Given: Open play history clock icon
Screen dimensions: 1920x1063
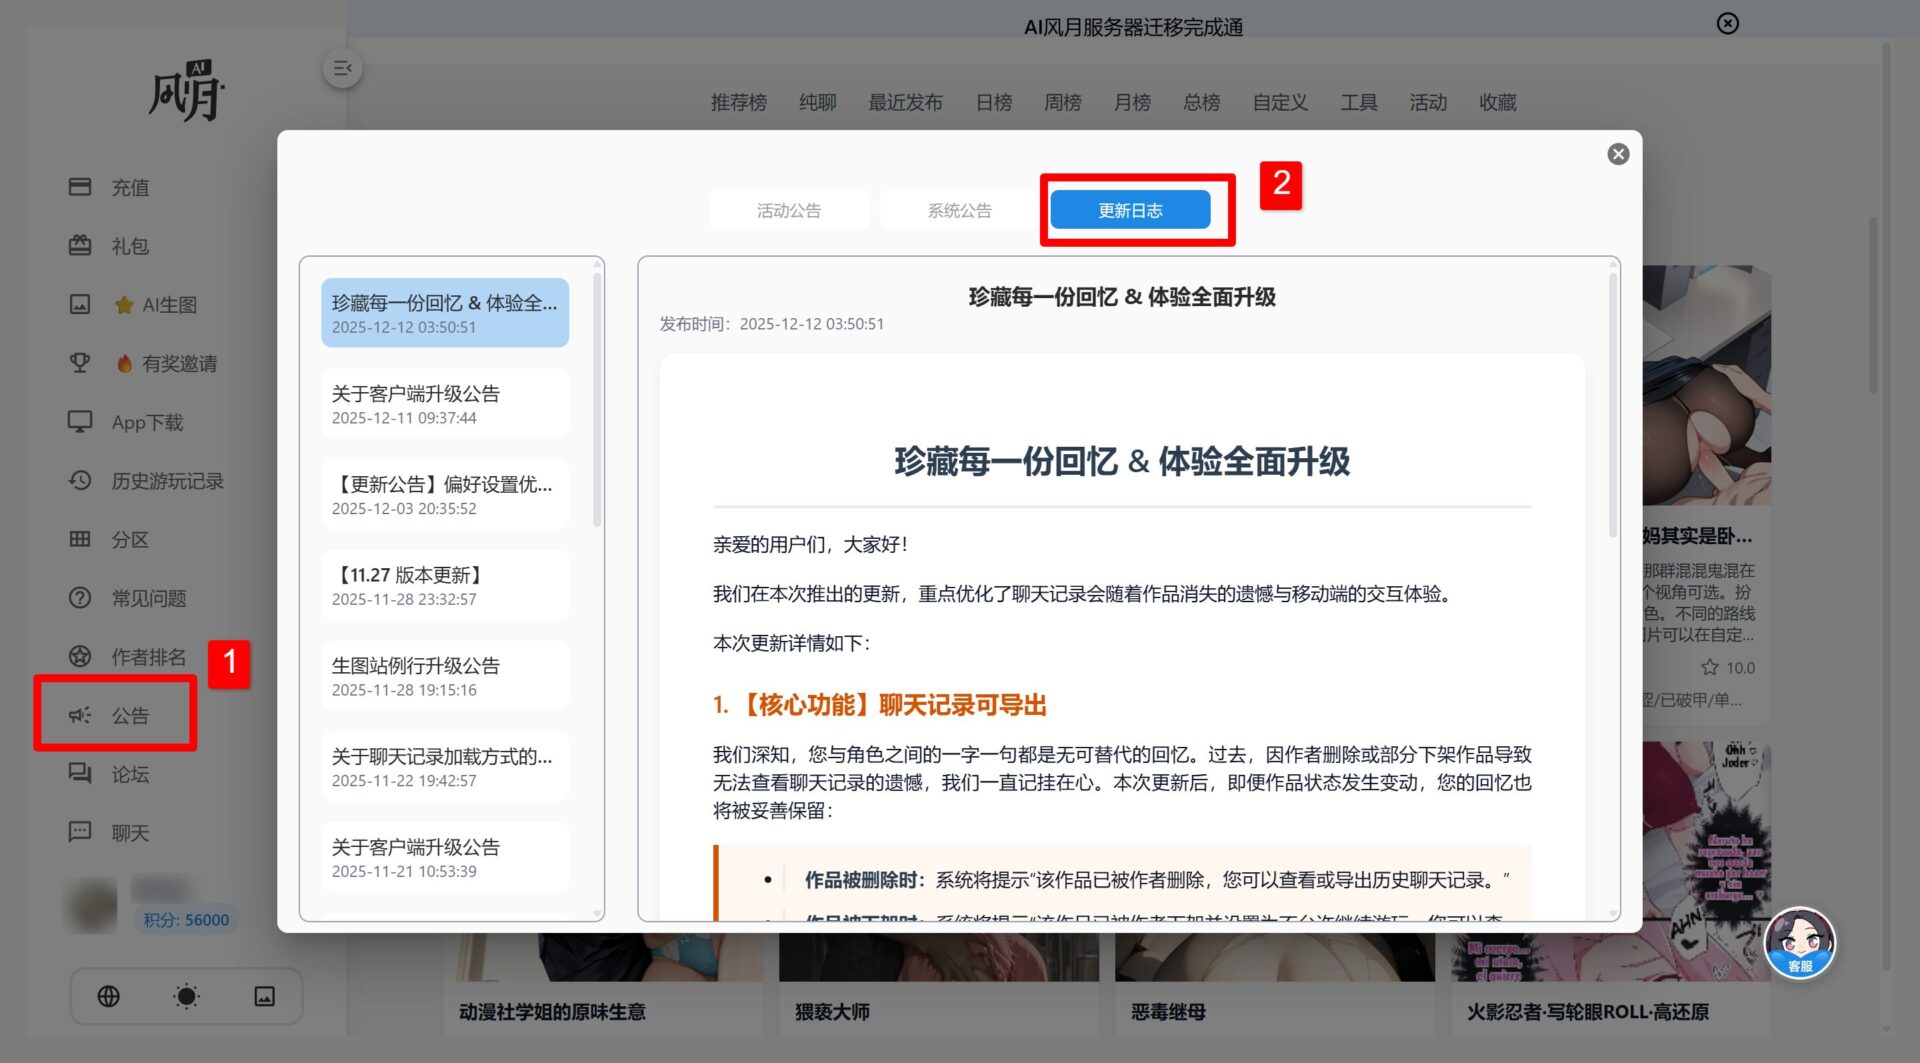Looking at the screenshot, I should (80, 481).
